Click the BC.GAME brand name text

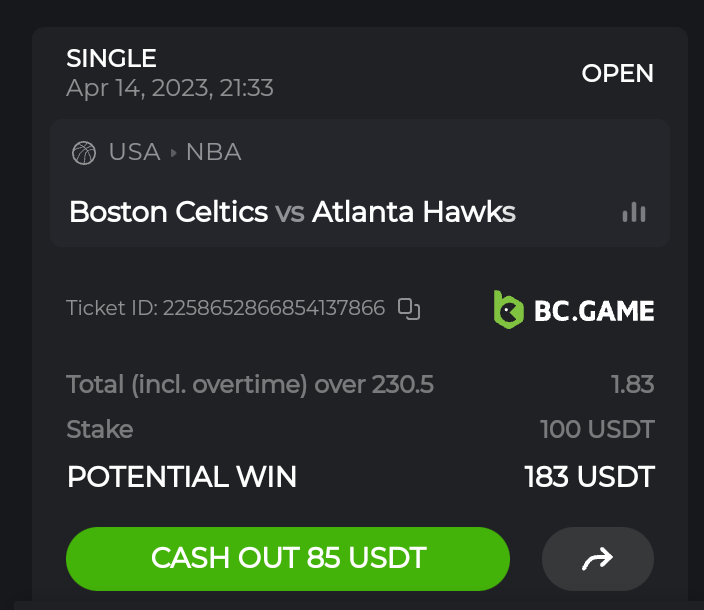click(x=594, y=310)
